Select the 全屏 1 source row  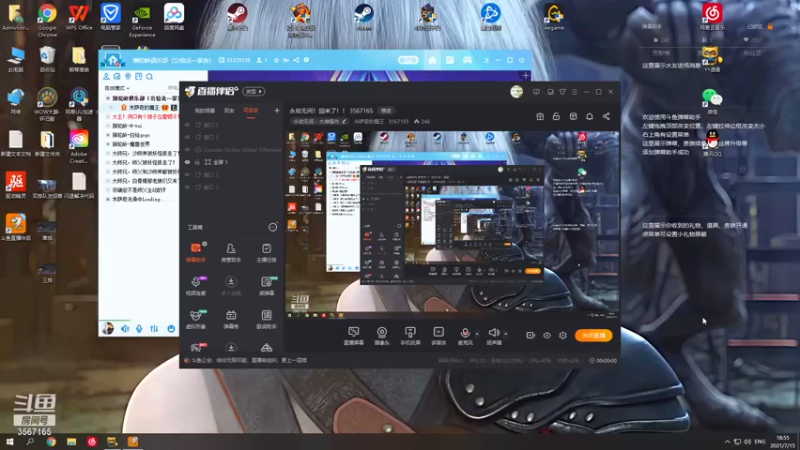click(x=232, y=162)
